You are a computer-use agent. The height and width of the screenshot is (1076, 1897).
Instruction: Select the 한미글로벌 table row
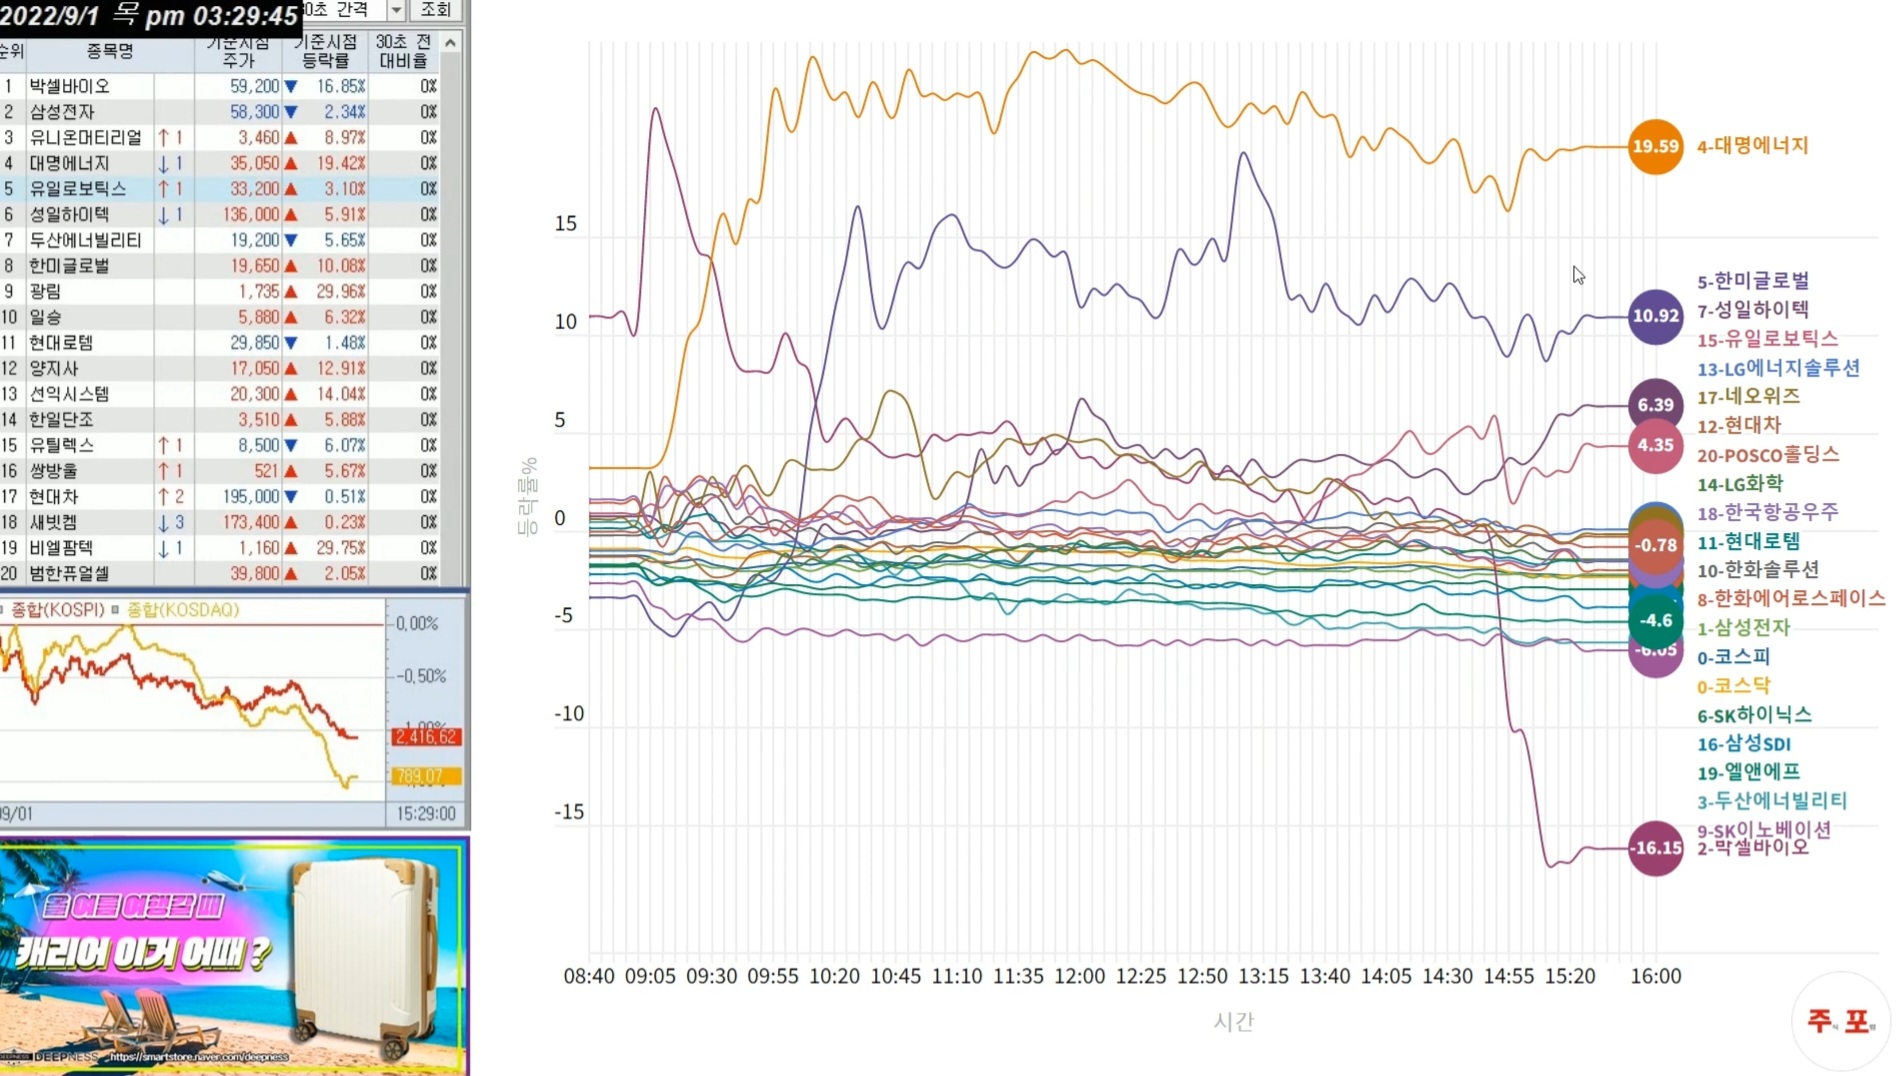[x=219, y=266]
